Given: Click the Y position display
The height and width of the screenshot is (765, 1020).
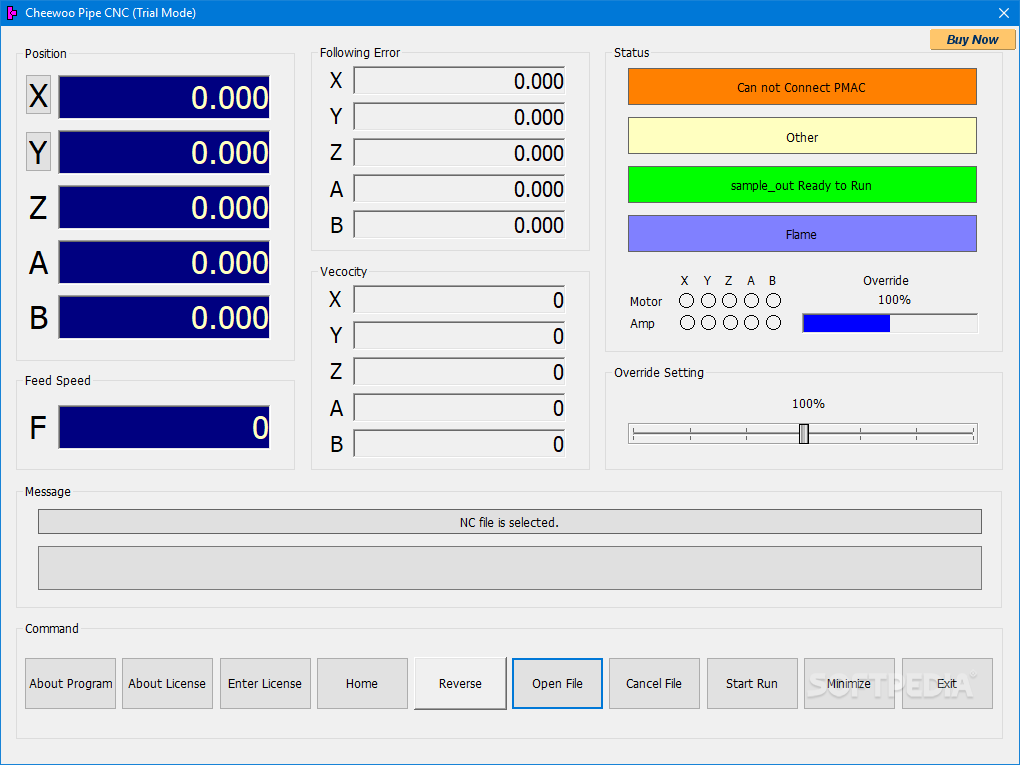Looking at the screenshot, I should tap(164, 152).
